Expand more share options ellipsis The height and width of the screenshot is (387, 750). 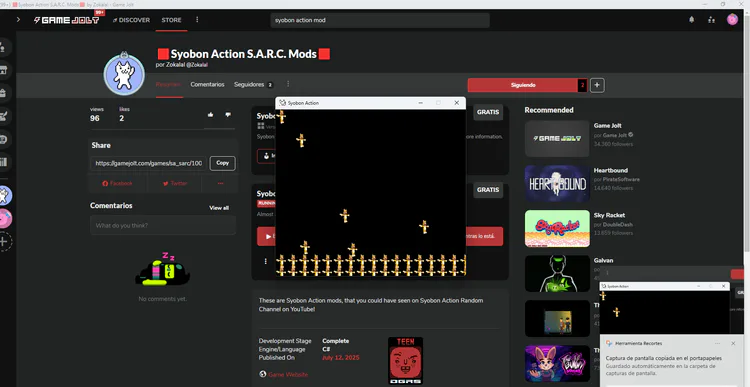[x=221, y=183]
